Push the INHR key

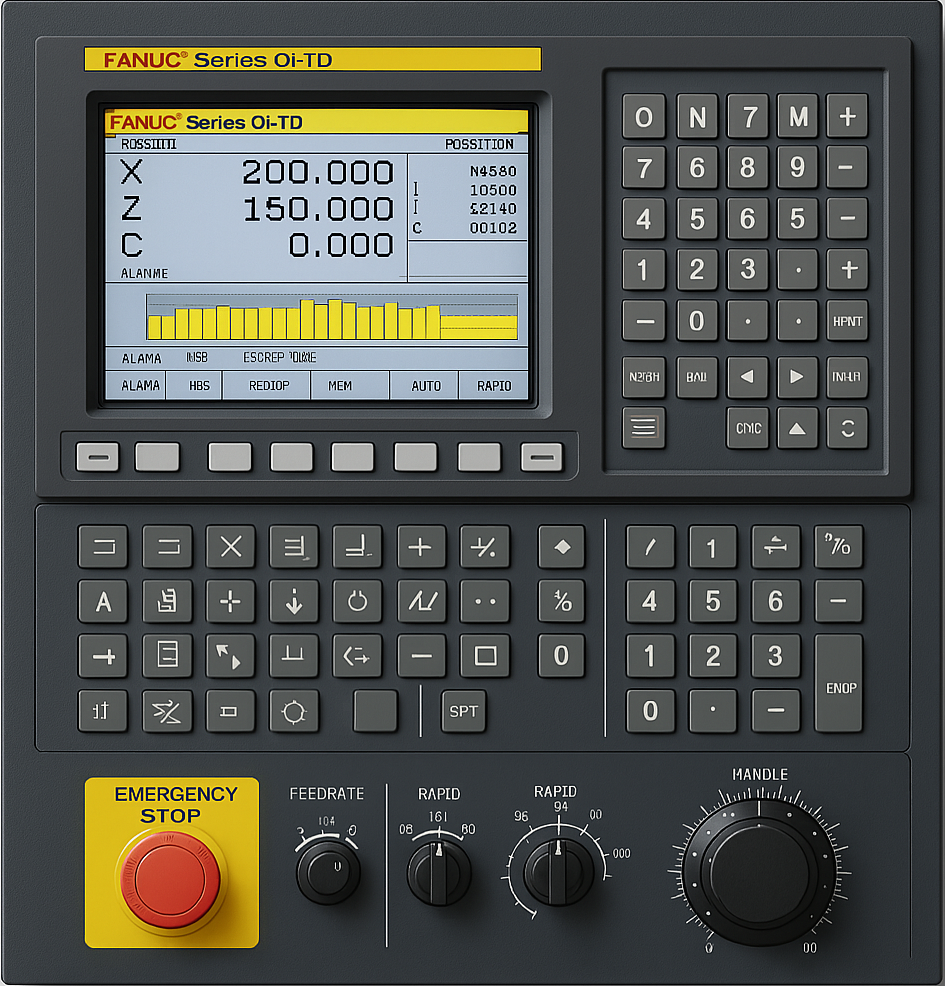pyautogui.click(x=847, y=377)
